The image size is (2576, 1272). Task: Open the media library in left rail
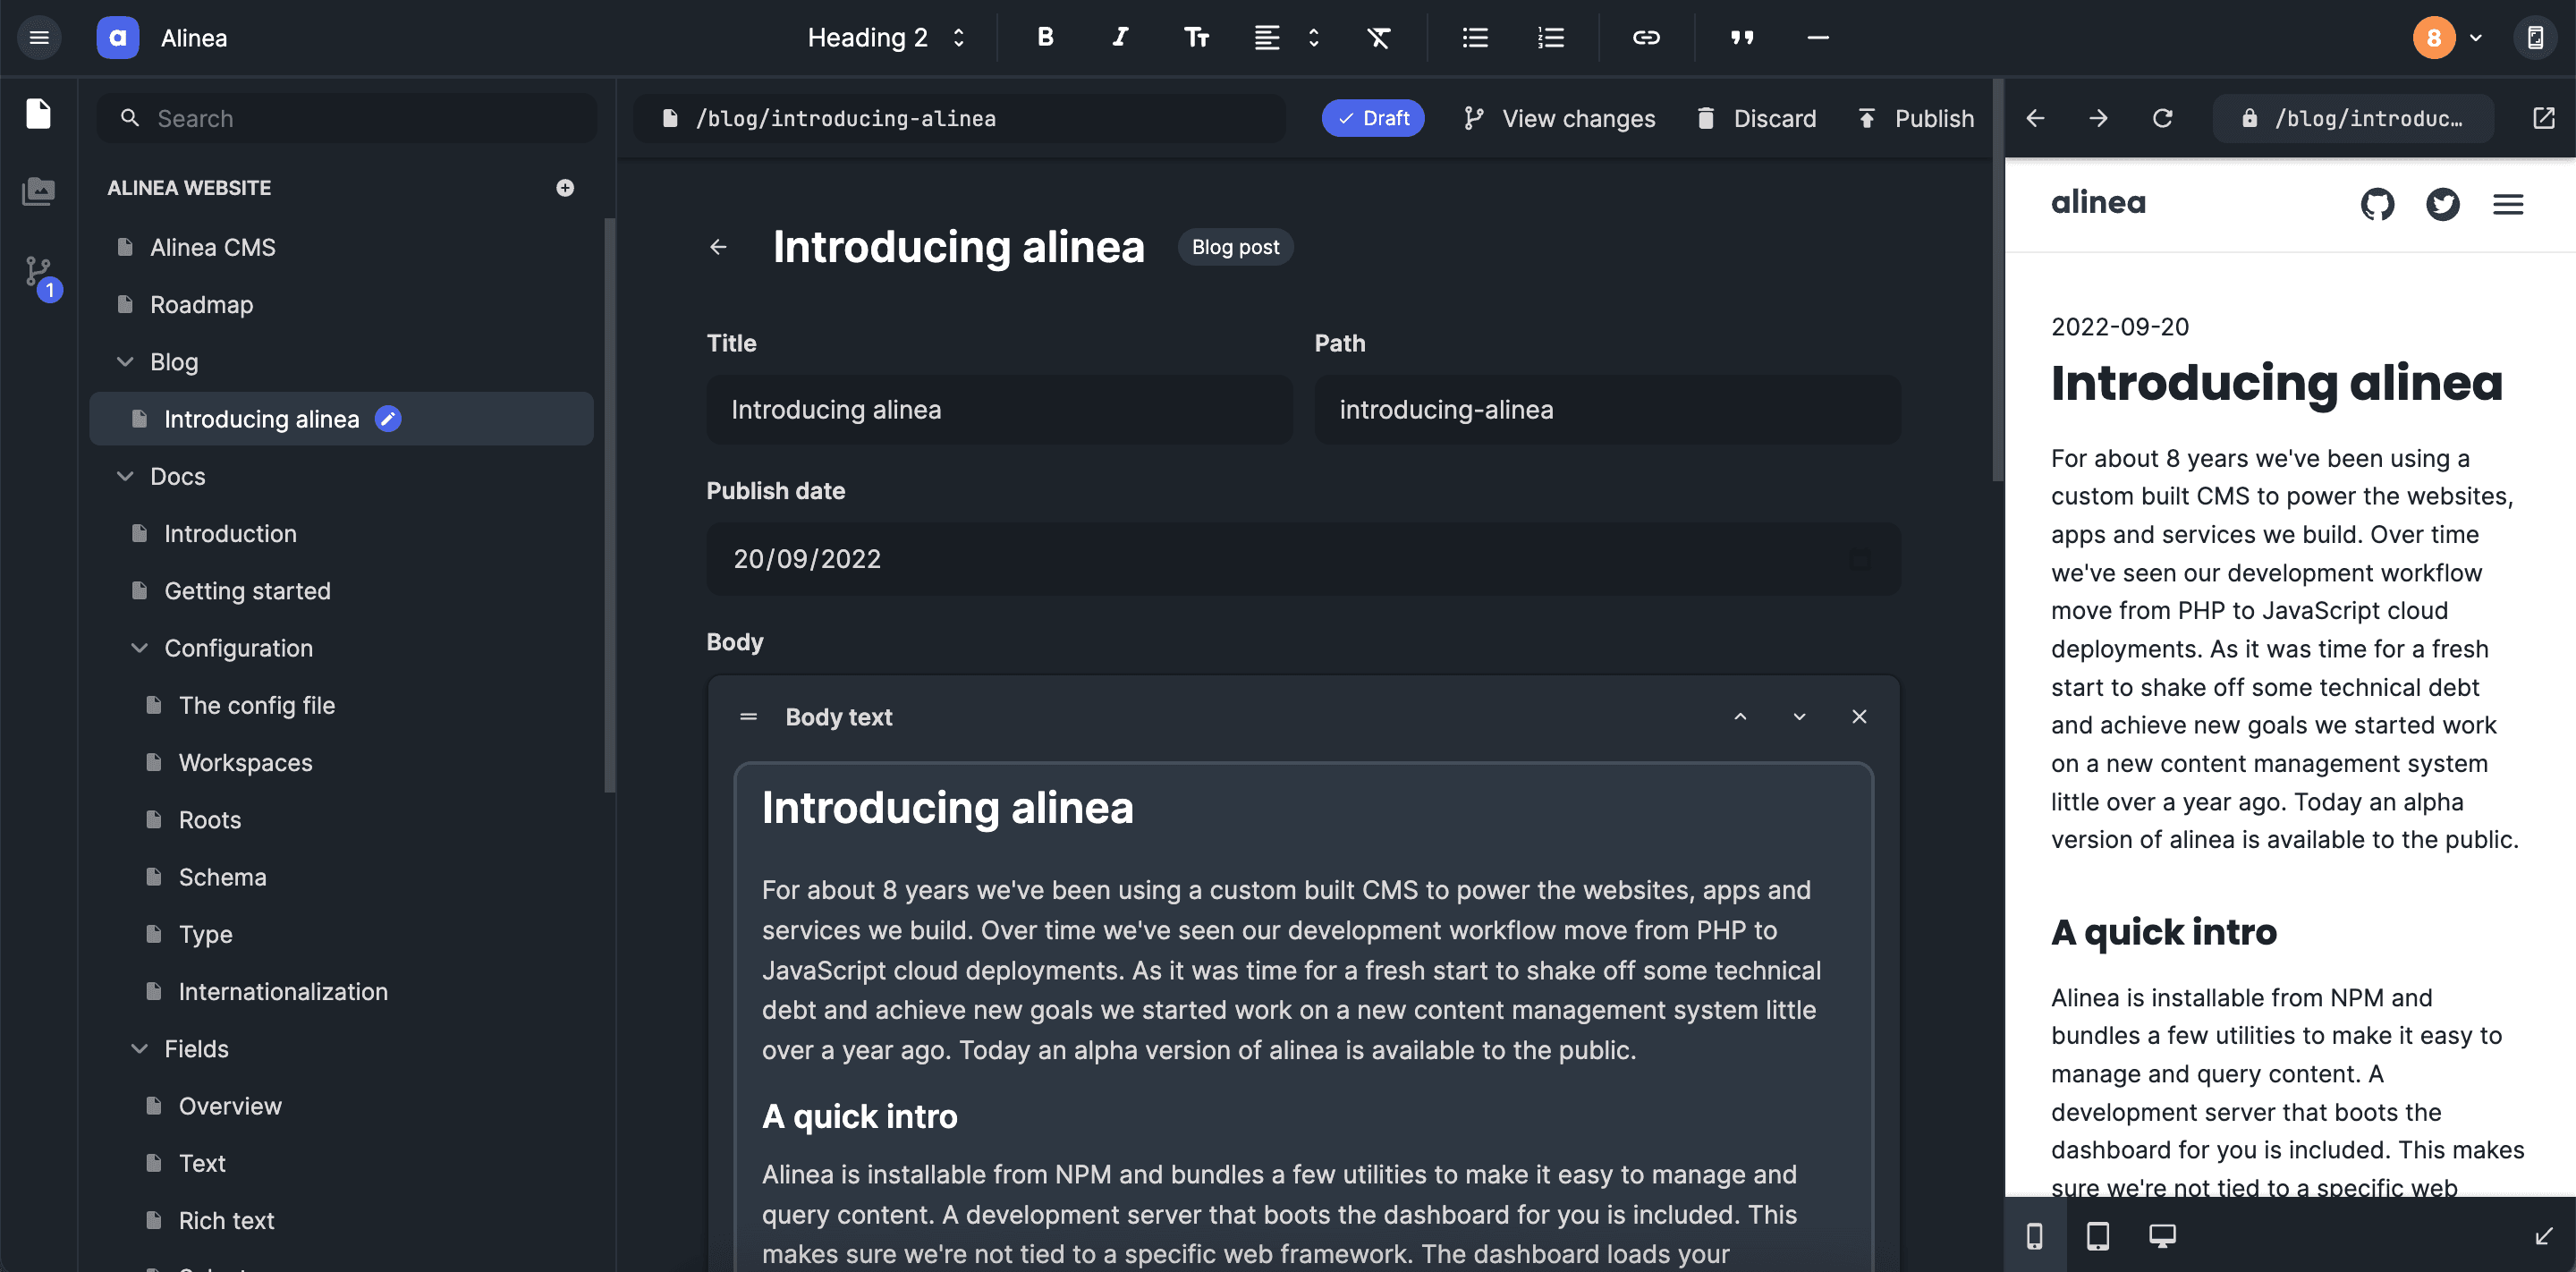point(39,190)
